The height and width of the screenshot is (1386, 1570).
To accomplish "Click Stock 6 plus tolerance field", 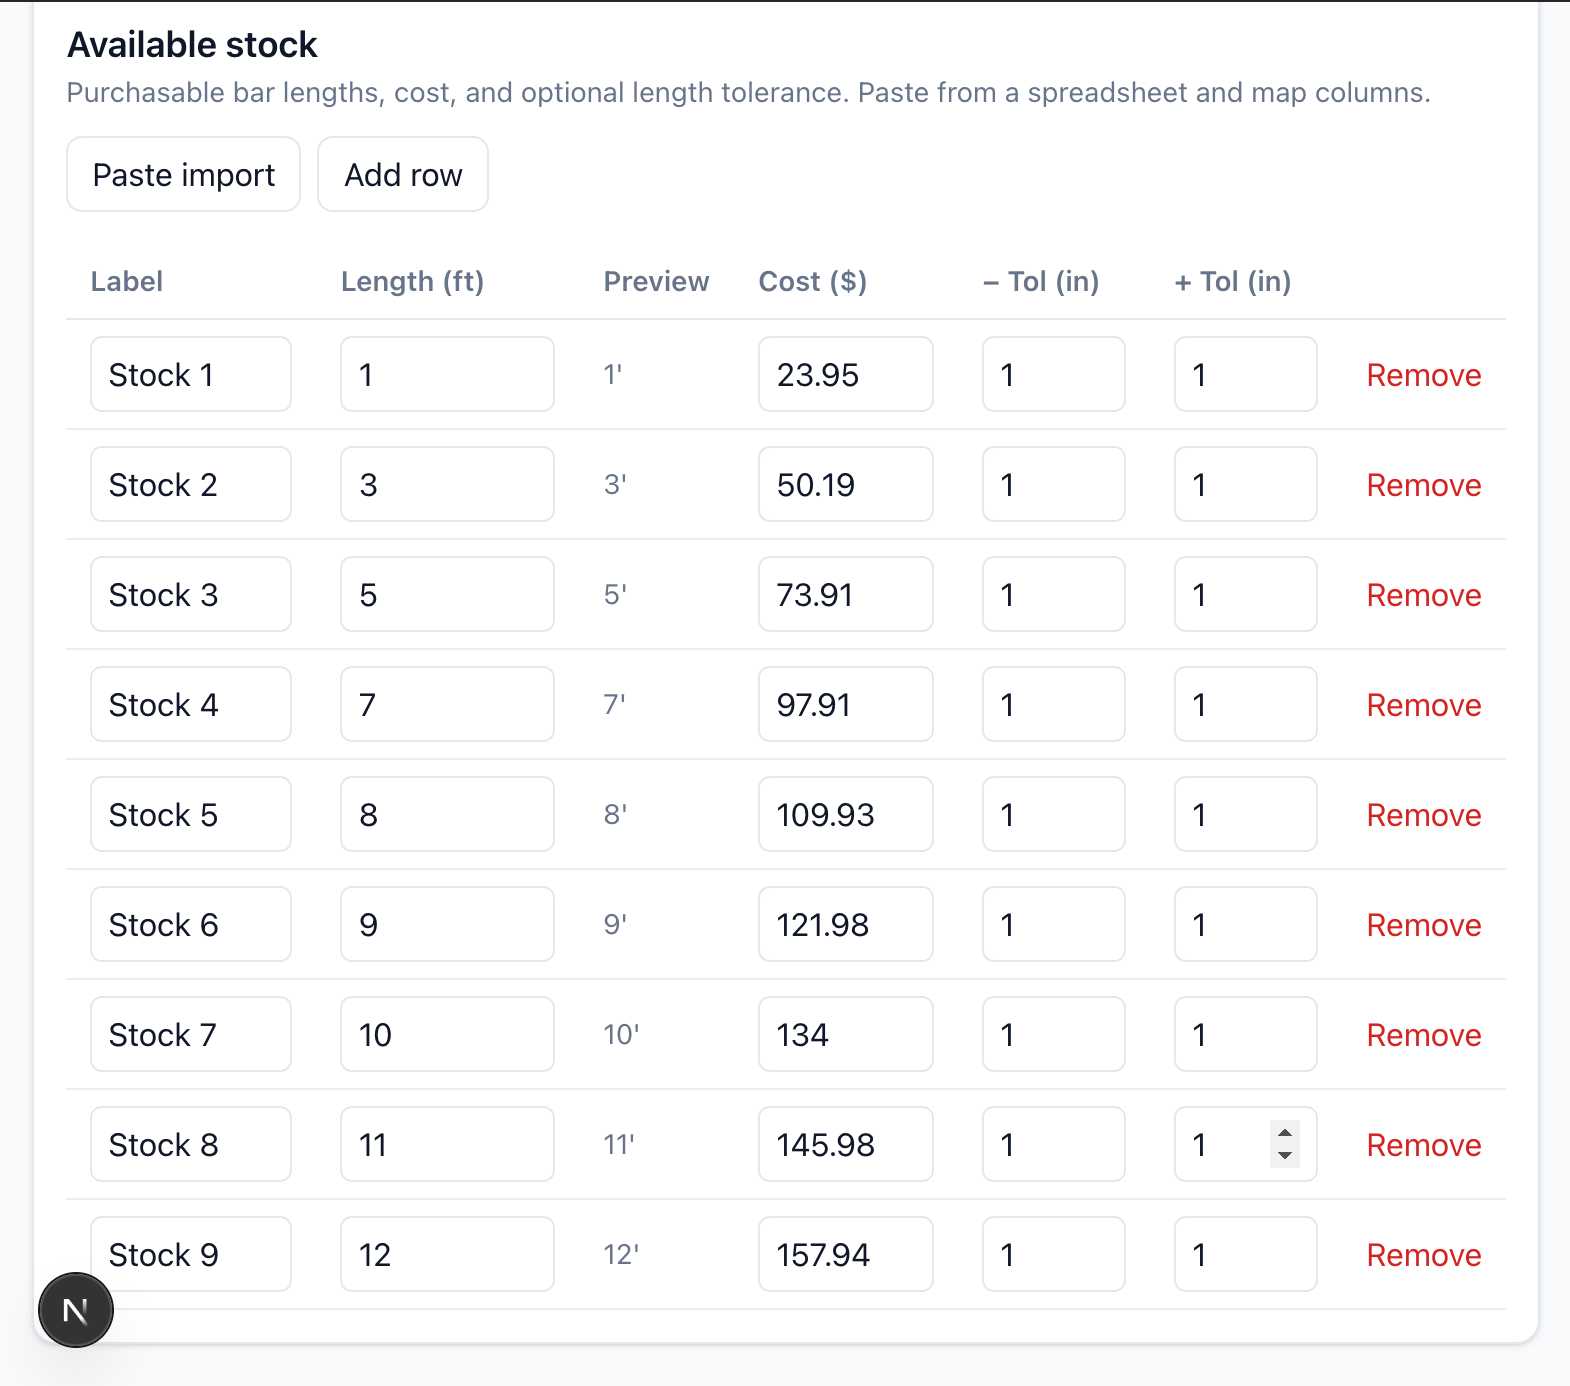I will [x=1246, y=924].
